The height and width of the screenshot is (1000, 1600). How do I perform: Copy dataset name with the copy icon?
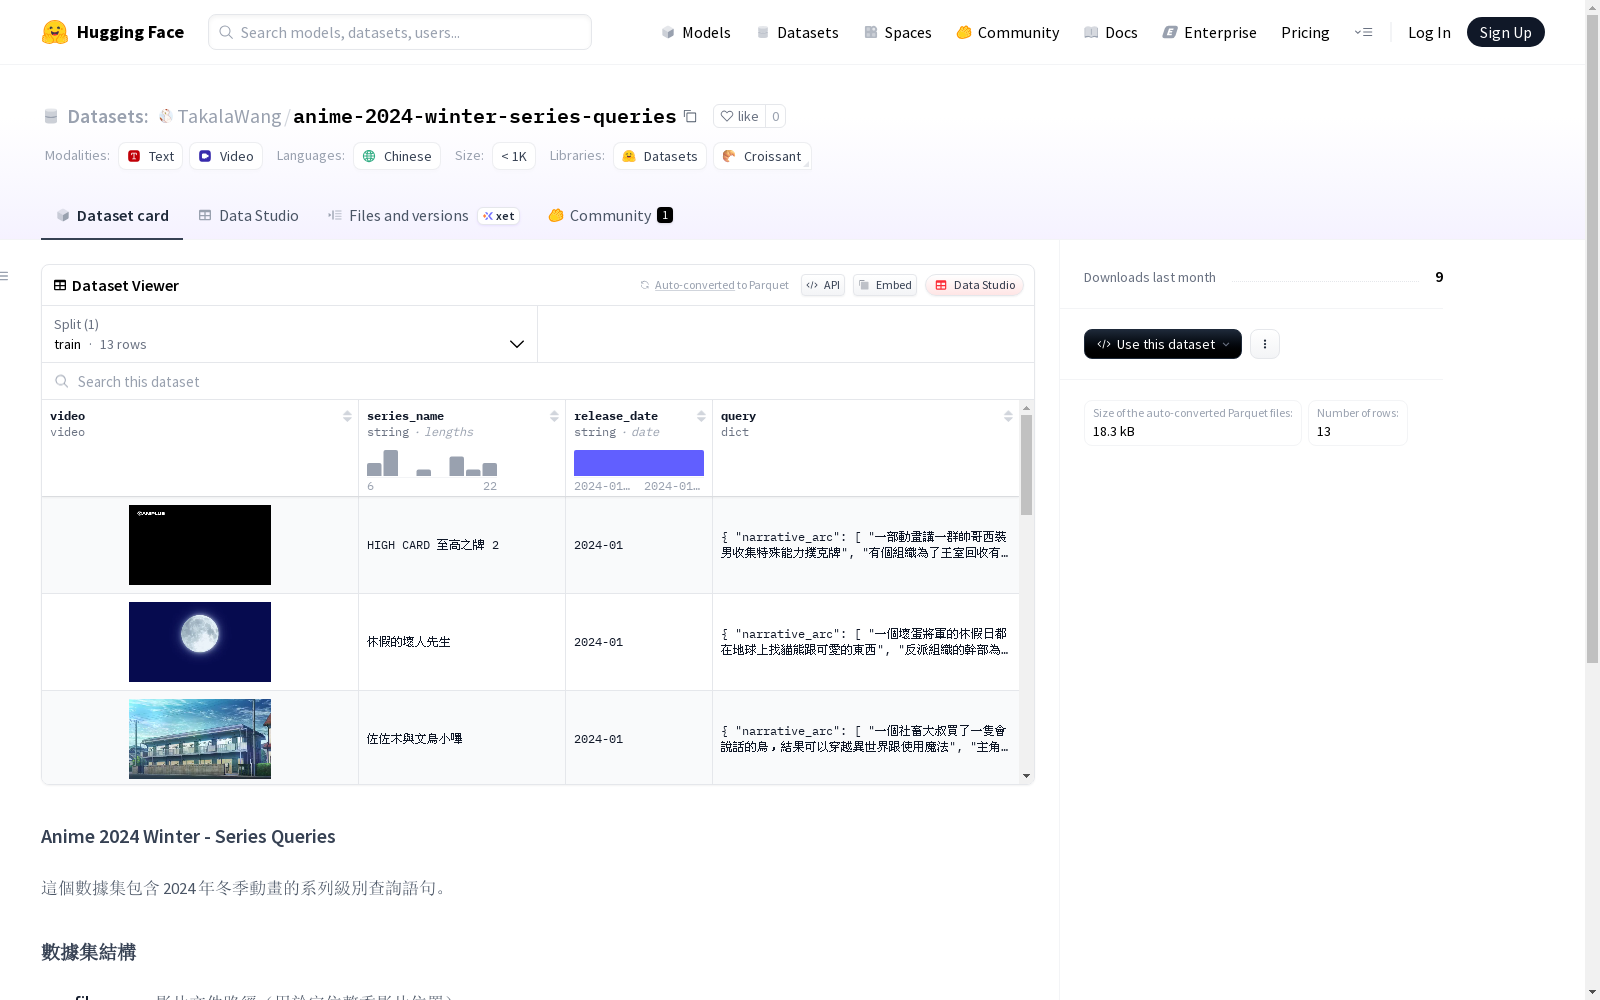[690, 116]
